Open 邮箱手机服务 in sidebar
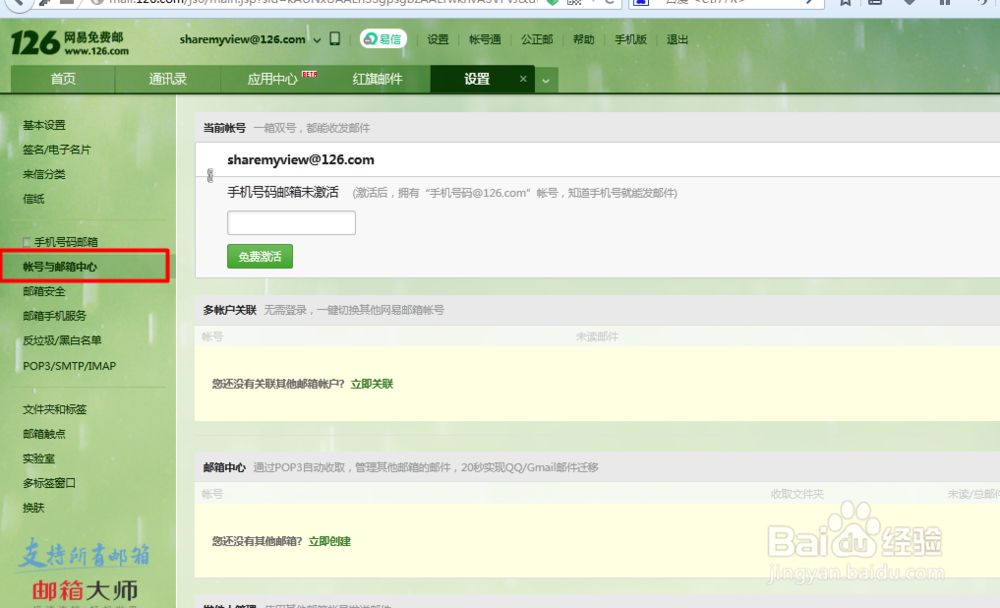This screenshot has width=1000, height=608. tap(54, 316)
